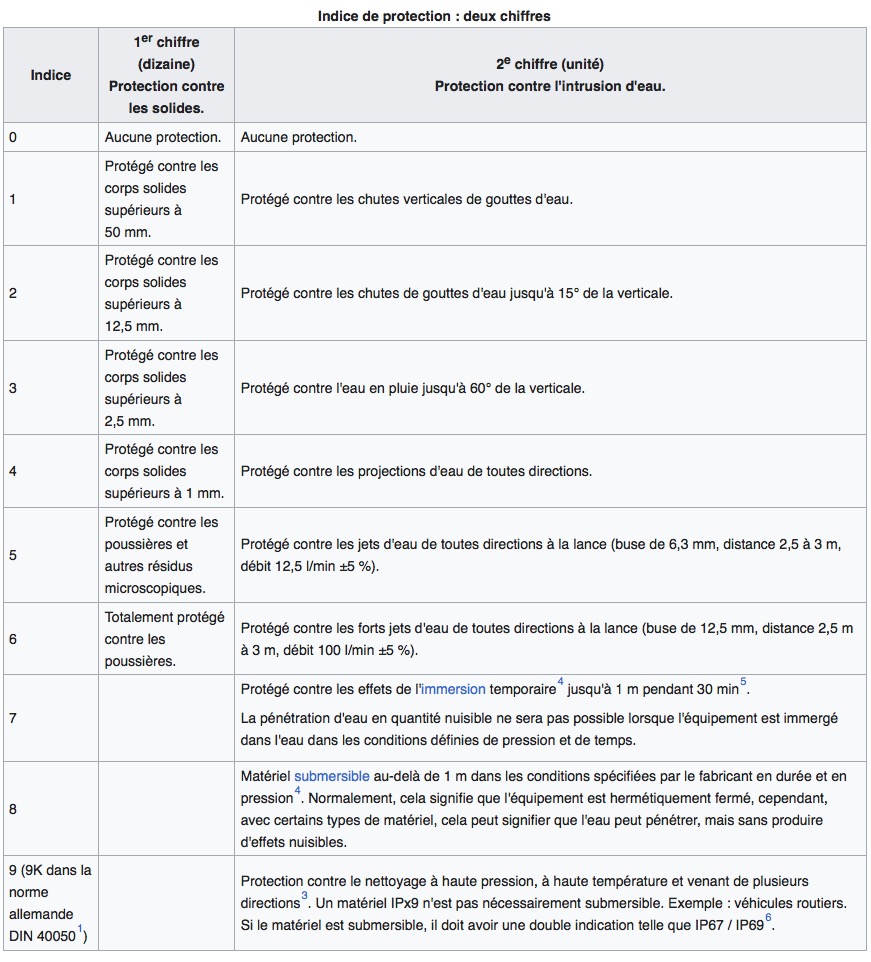
Task: Open the "submersible" hyperlink
Action: pos(332,776)
